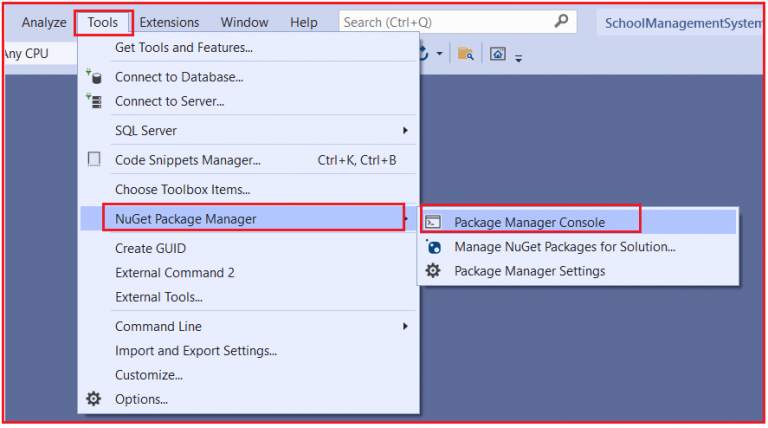Click the Options gear icon
768x428 pixels.
coord(94,399)
